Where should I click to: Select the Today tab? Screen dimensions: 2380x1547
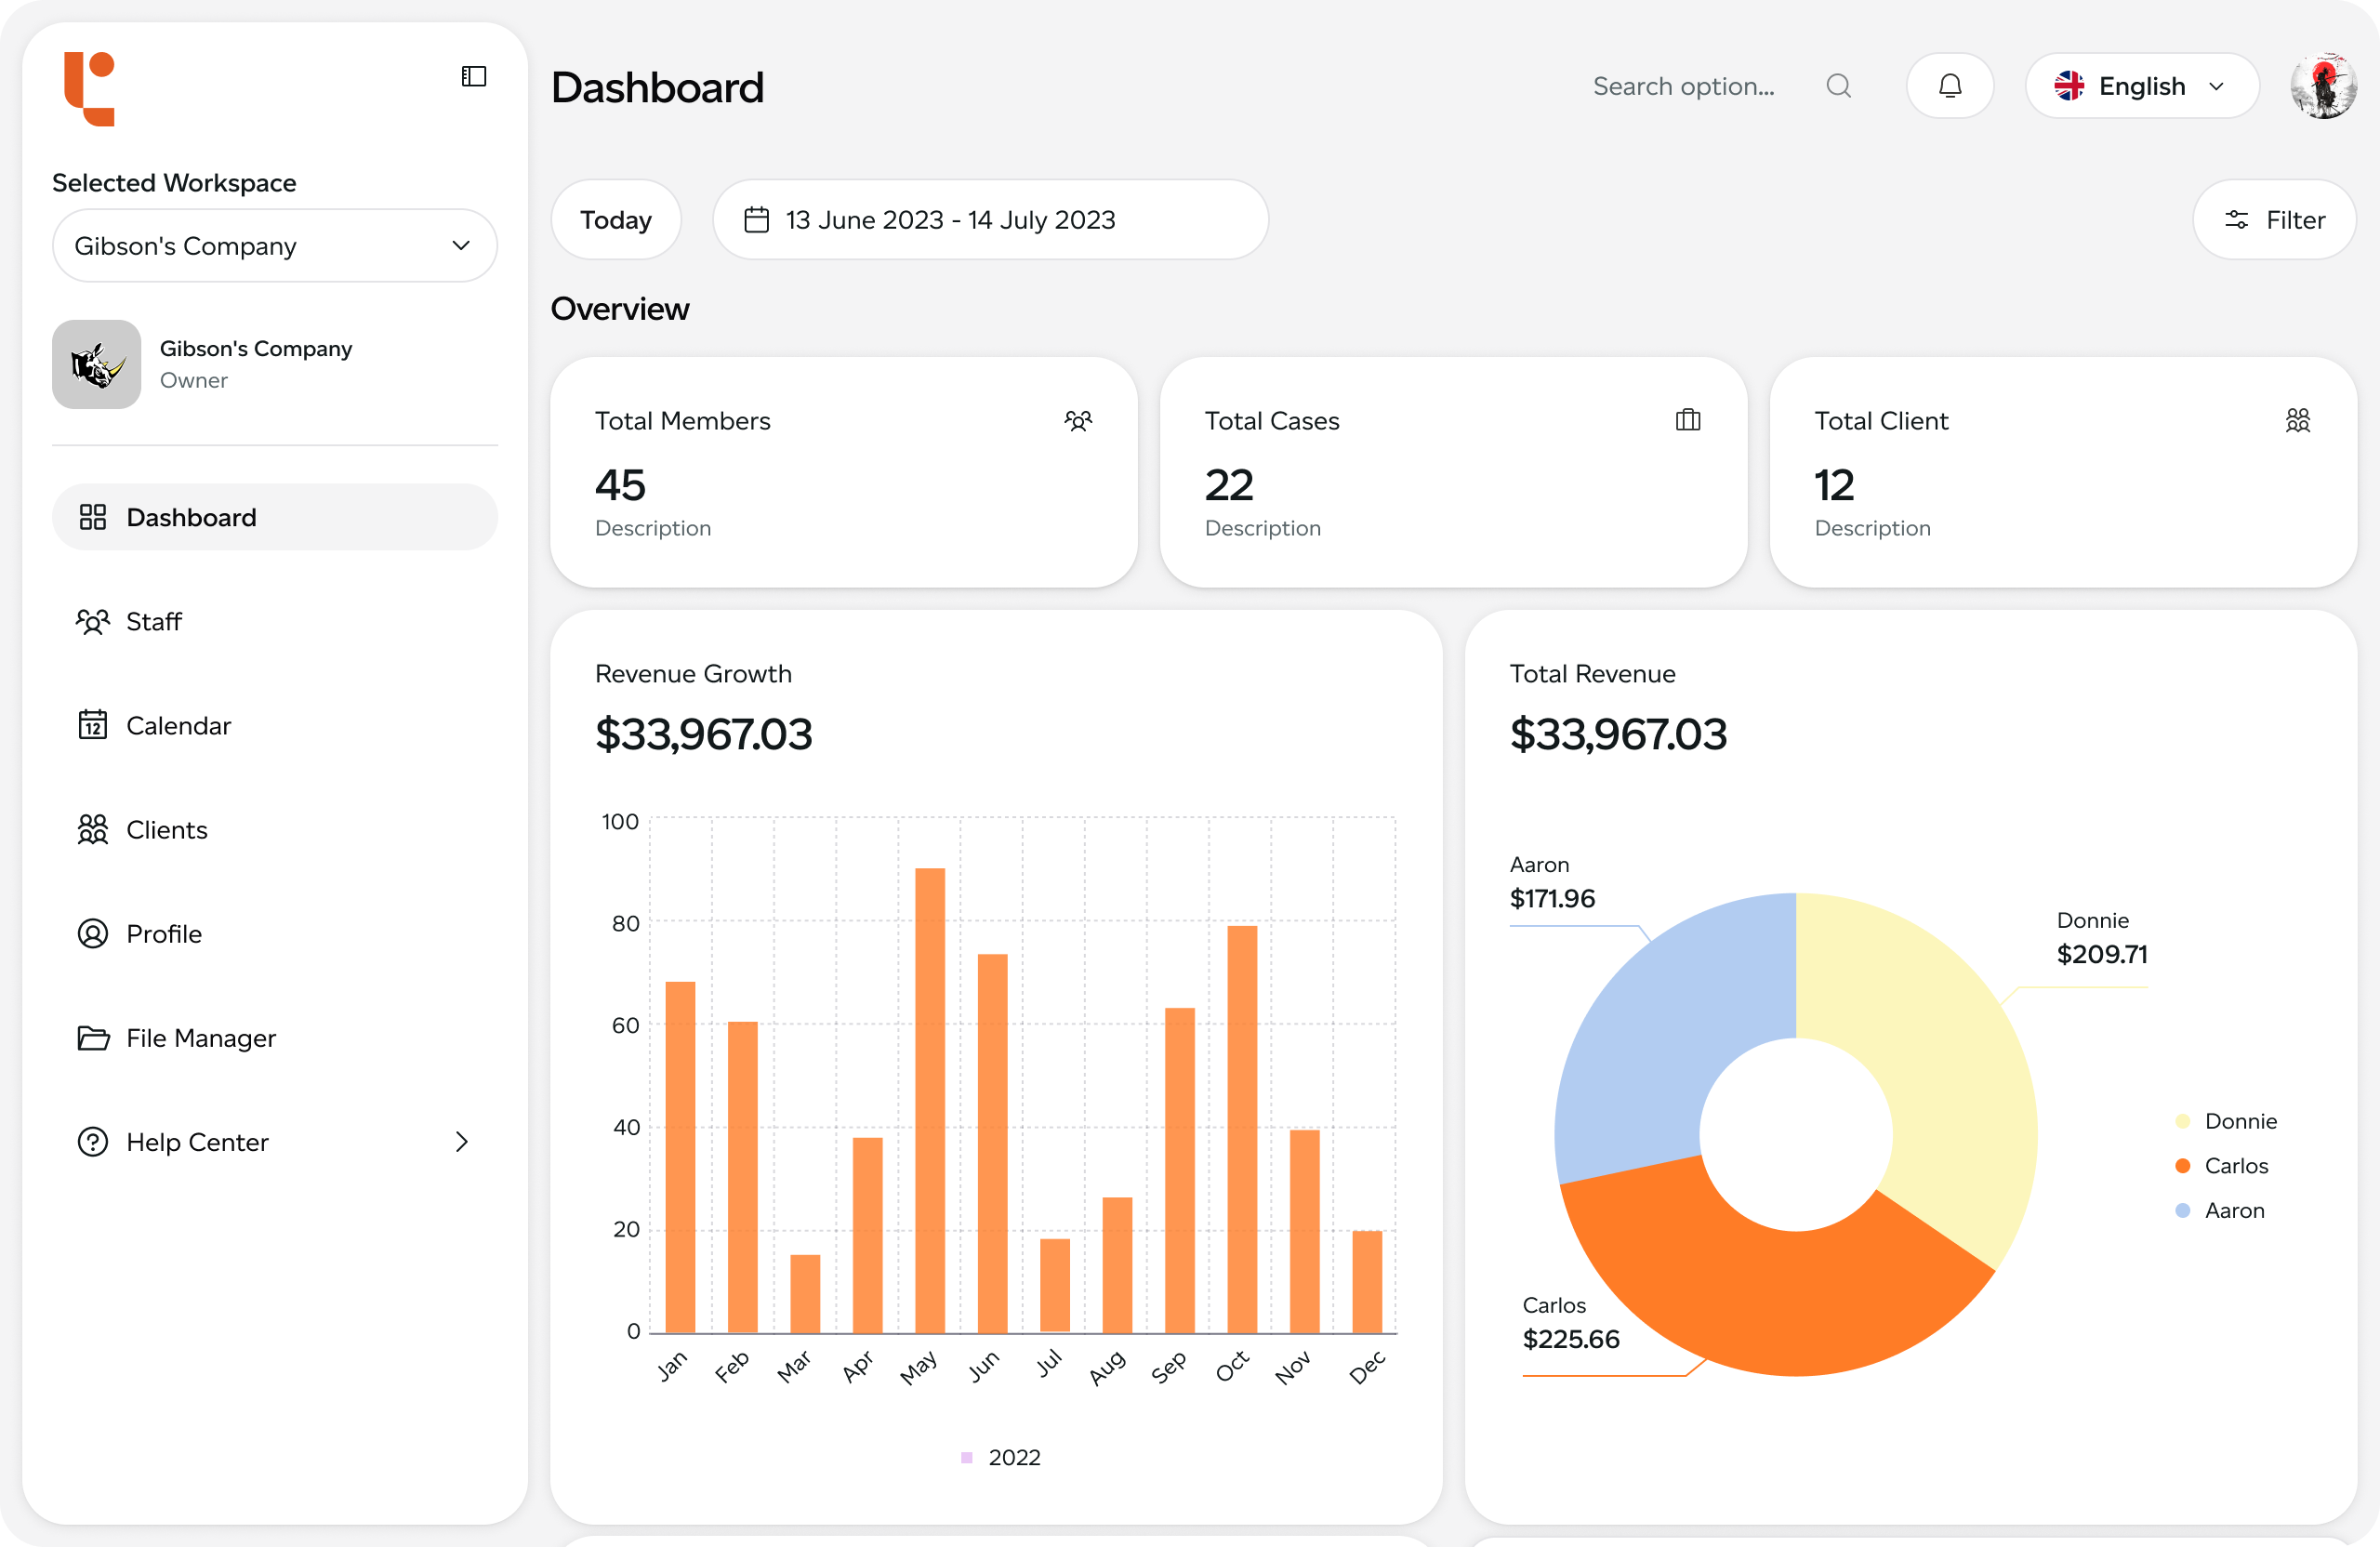[x=615, y=219]
